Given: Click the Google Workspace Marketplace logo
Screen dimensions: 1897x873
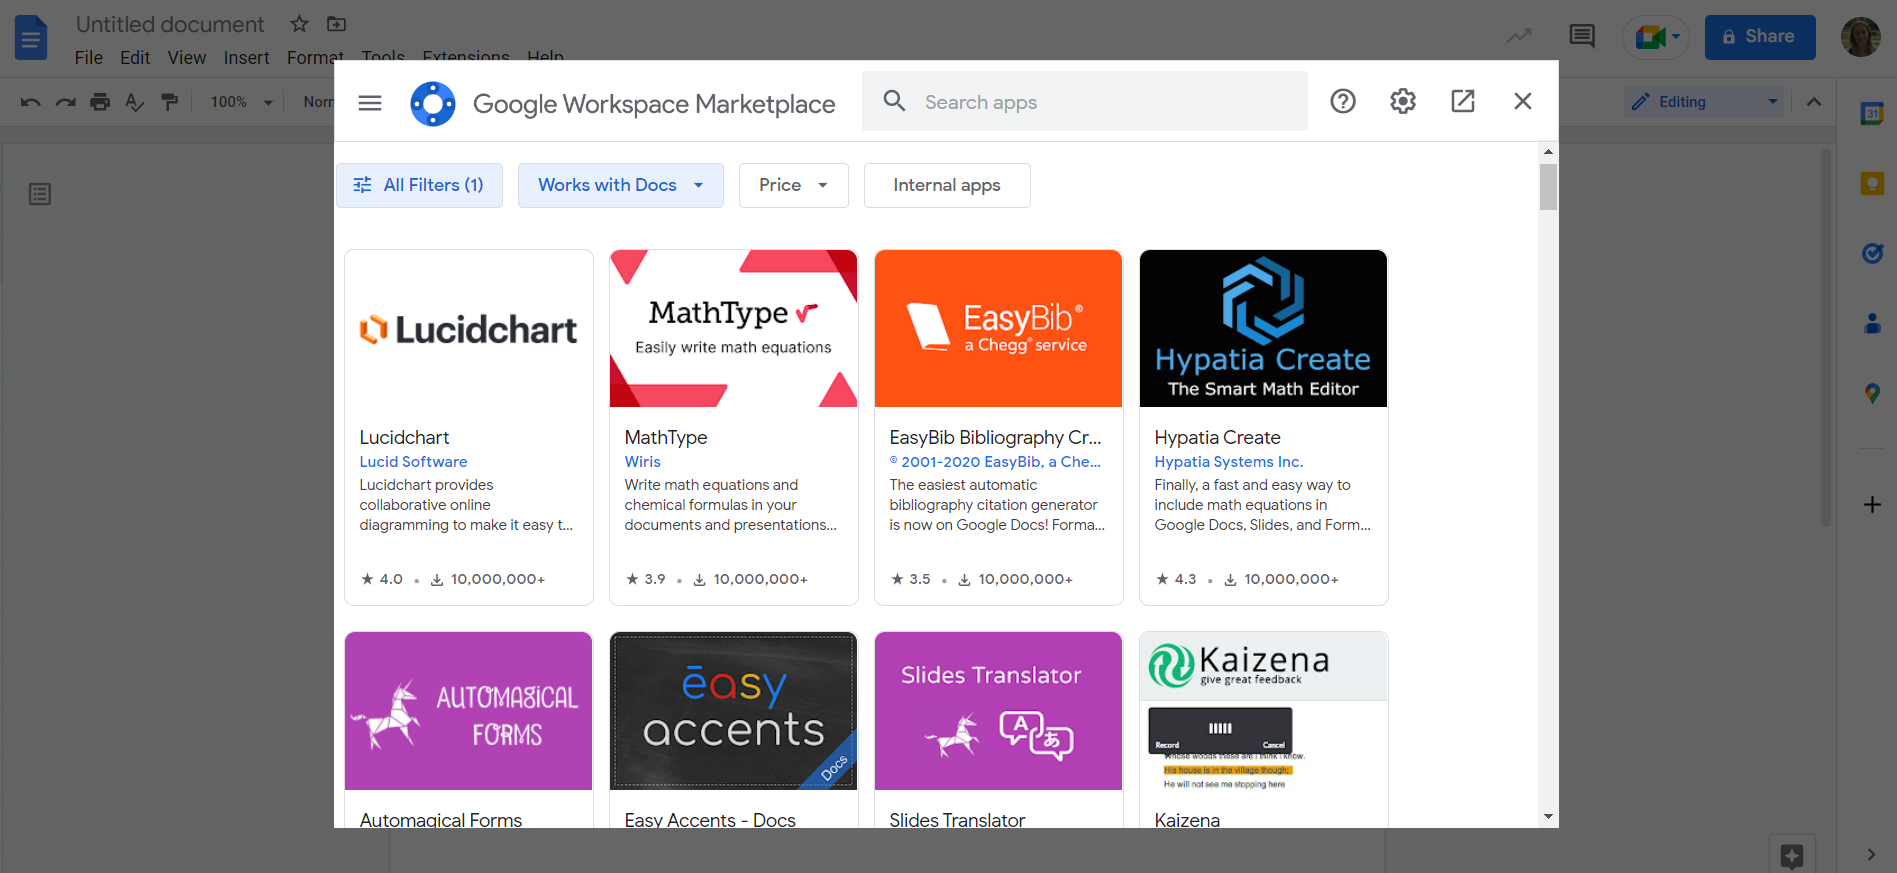Looking at the screenshot, I should pyautogui.click(x=433, y=103).
